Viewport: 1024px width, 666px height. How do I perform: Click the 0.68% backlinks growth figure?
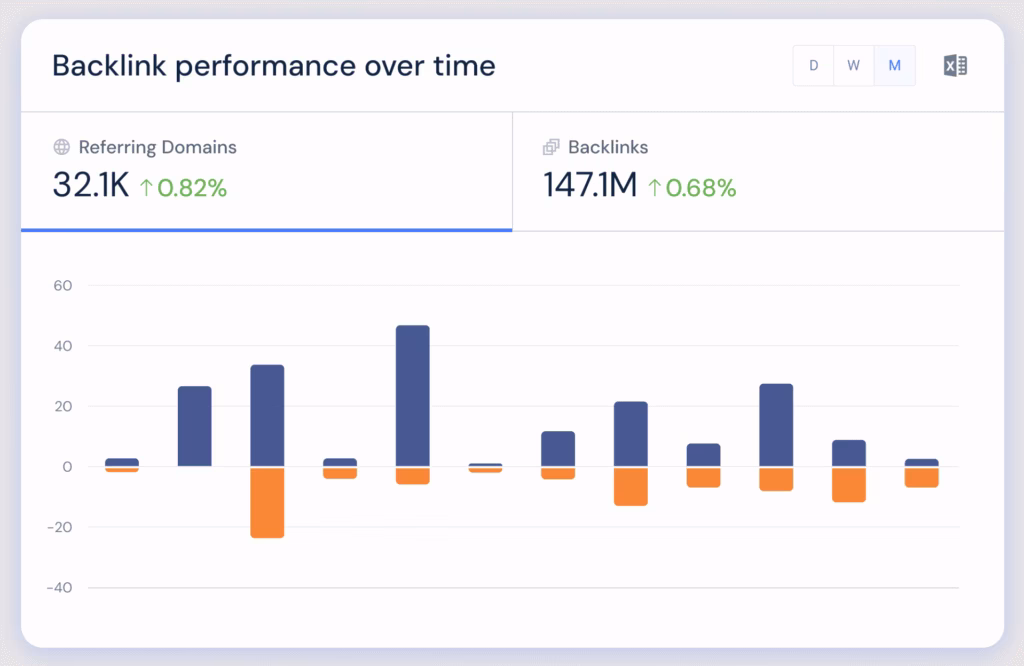coord(701,187)
